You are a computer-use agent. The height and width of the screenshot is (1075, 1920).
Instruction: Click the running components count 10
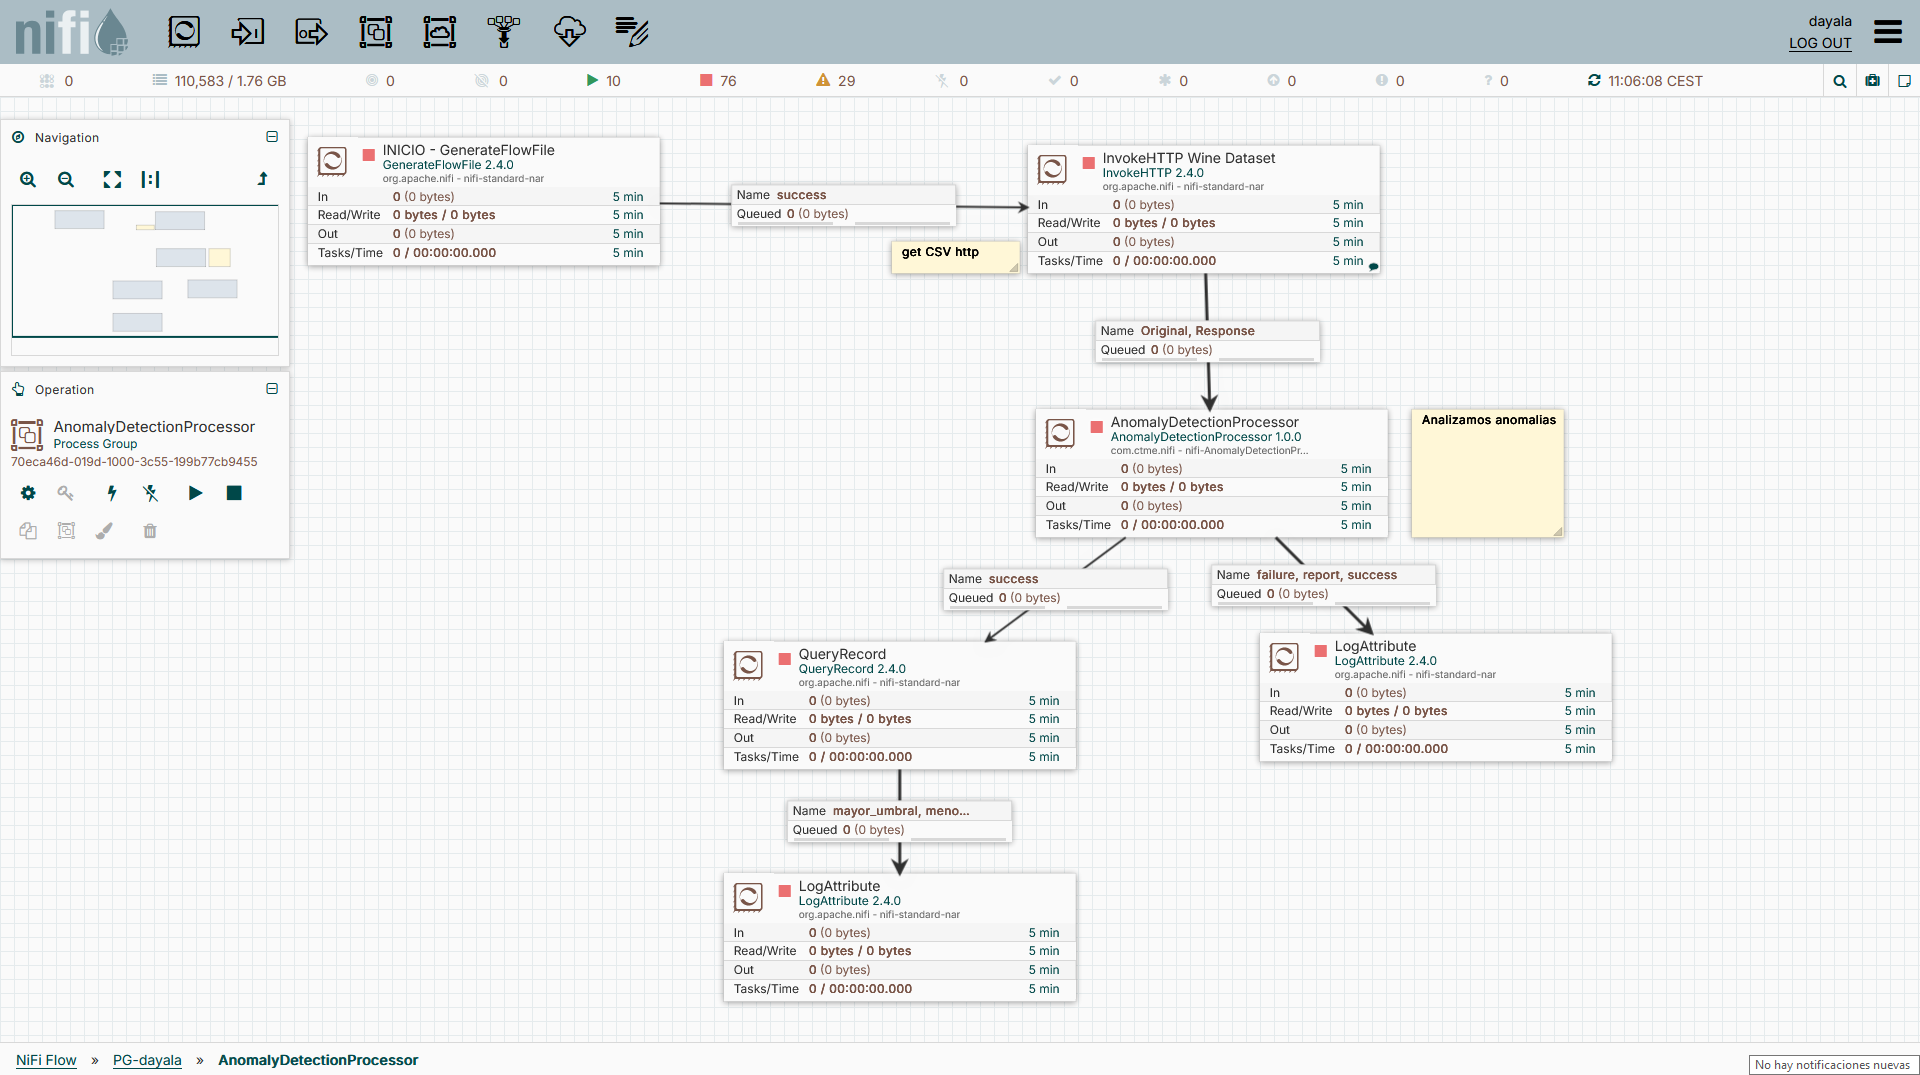point(603,81)
